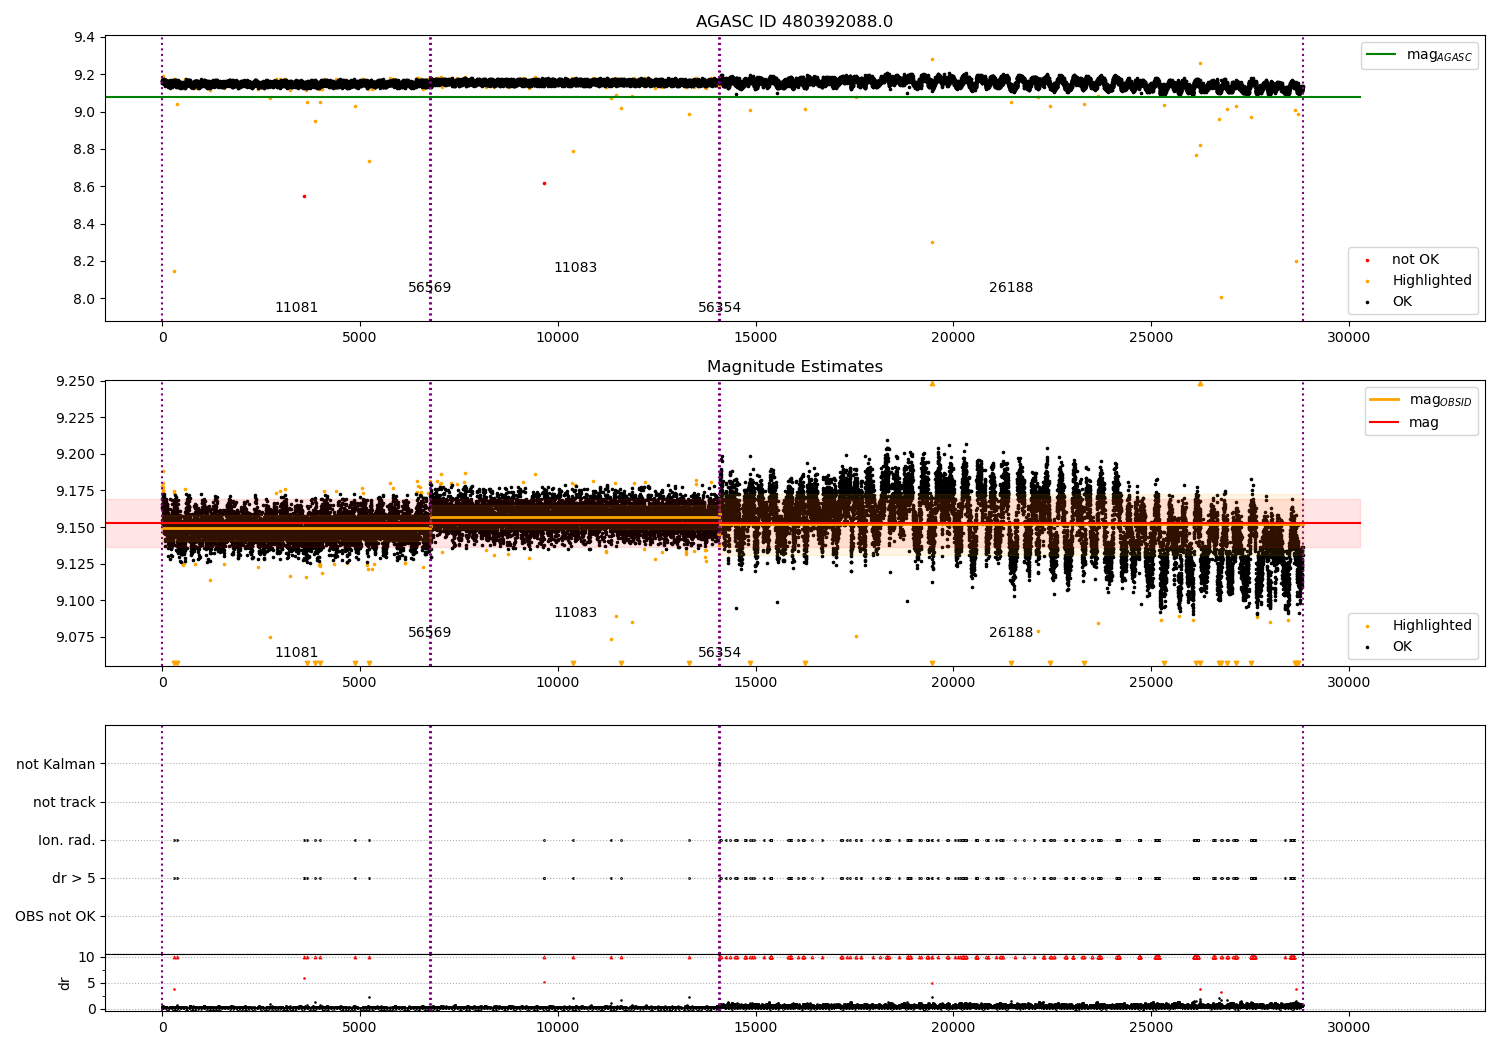Click the "Magnitude Estimates" subplot title
Viewport: 1500px width, 1050px height.
[x=794, y=367]
